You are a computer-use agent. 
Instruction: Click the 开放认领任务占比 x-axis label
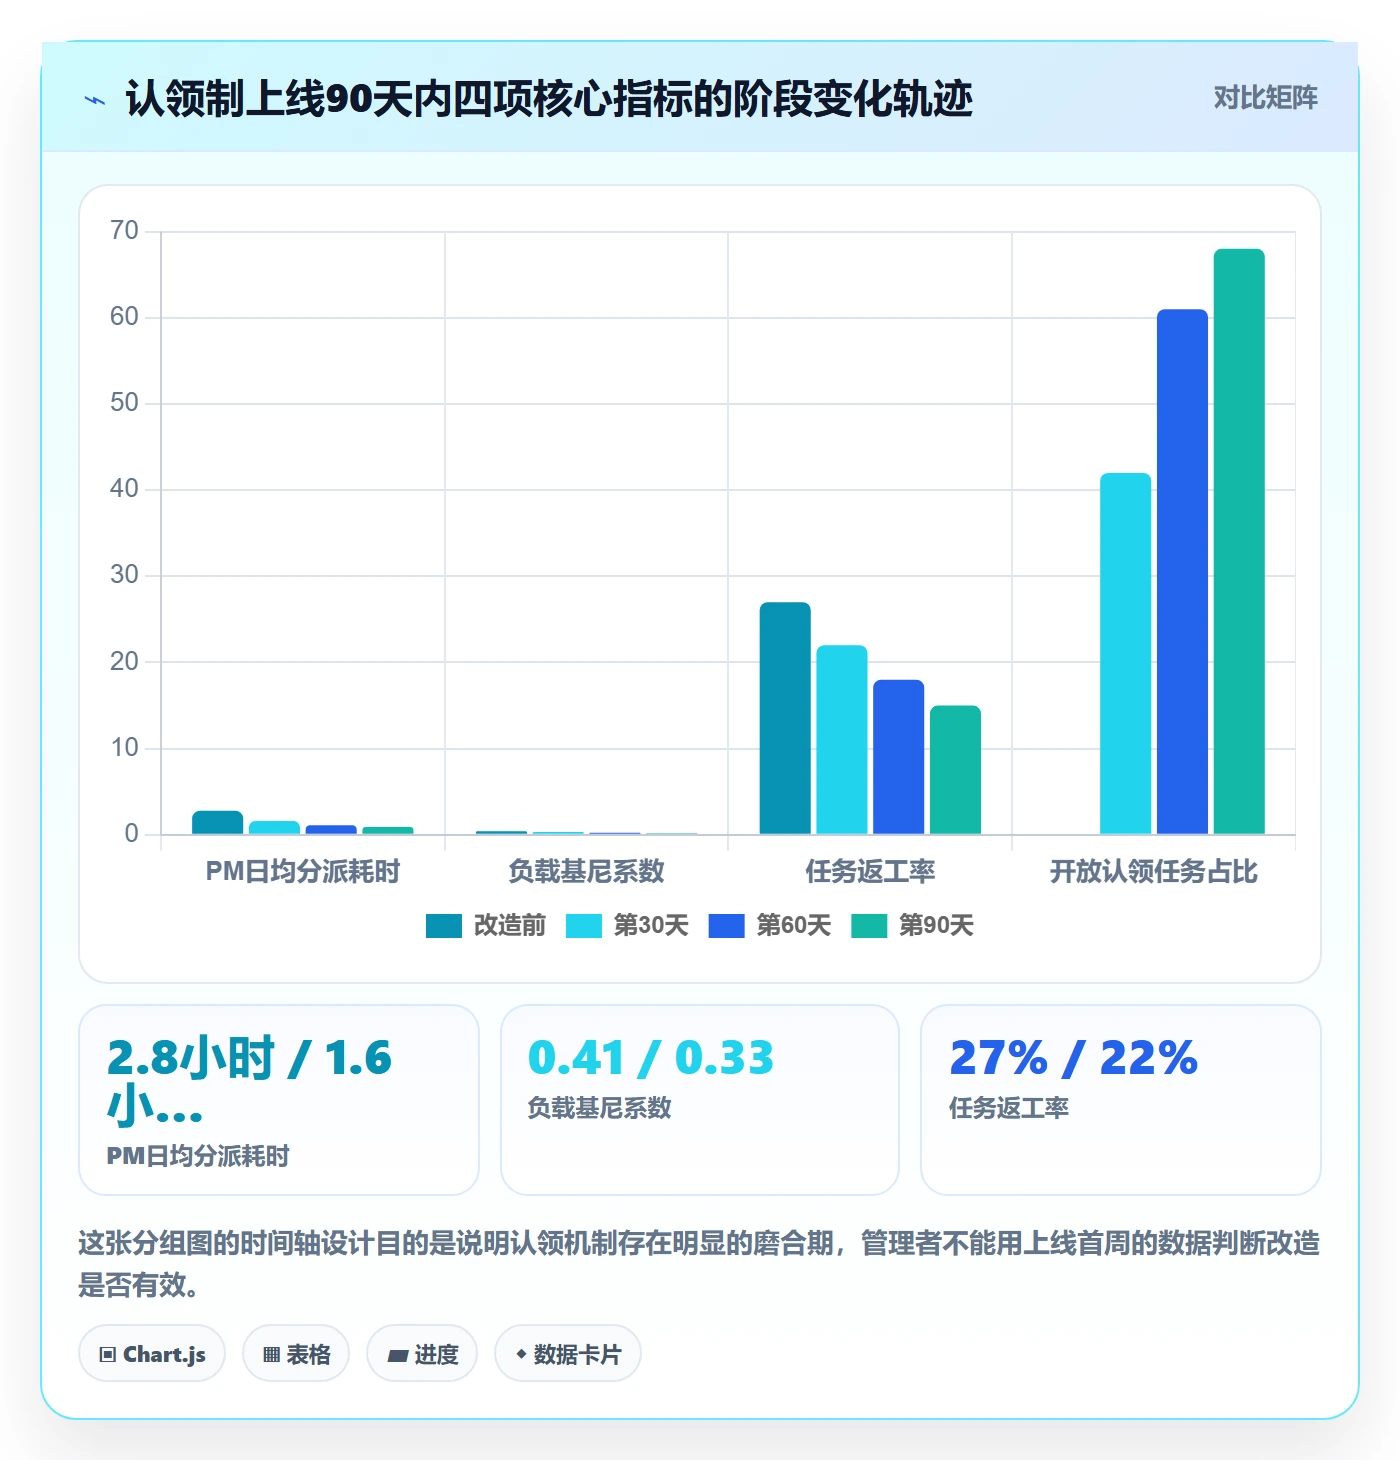[1154, 871]
